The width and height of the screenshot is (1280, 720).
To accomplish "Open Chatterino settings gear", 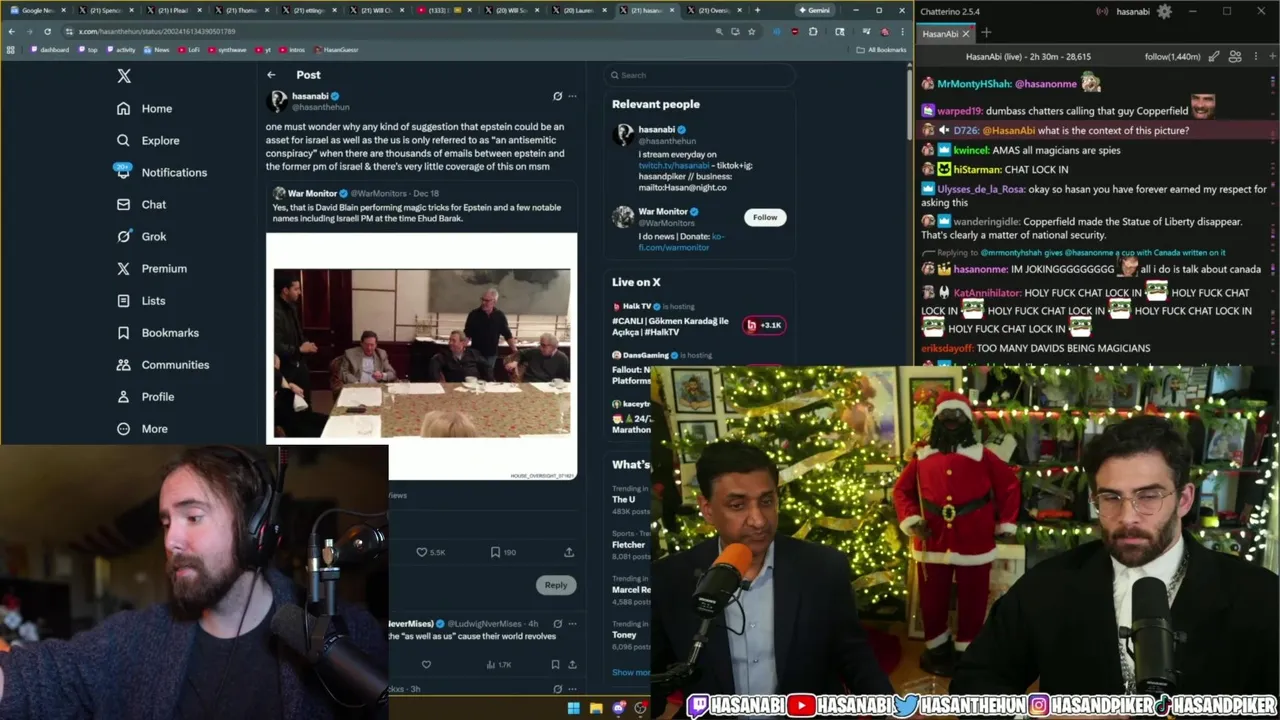I will pyautogui.click(x=1164, y=12).
